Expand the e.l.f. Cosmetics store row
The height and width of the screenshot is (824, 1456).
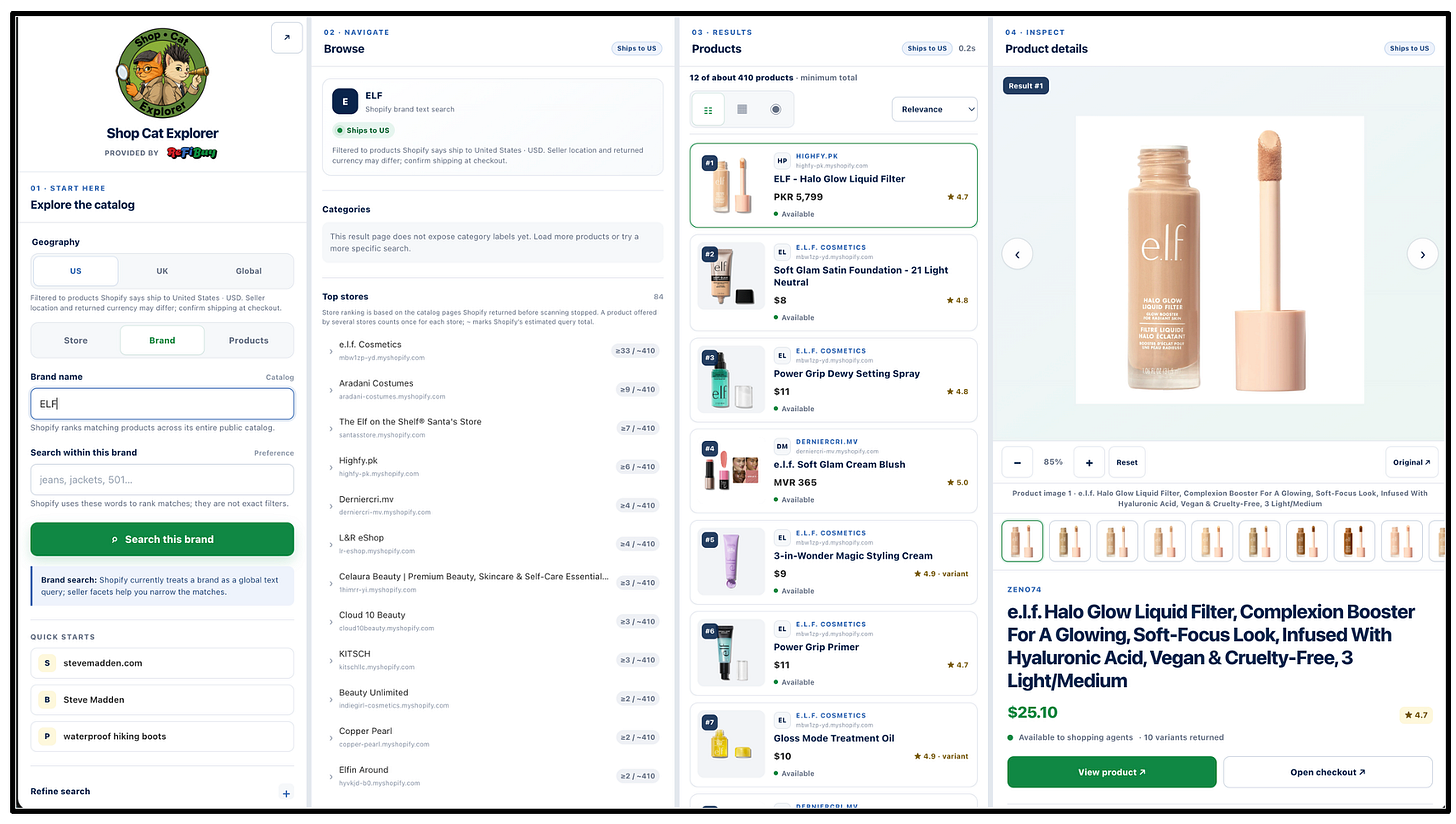(x=493, y=350)
